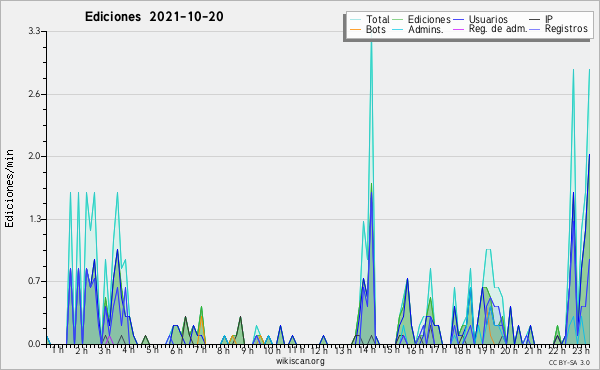Open the wikiscan.org link below chart
This screenshot has width=600, height=370.
[300, 361]
